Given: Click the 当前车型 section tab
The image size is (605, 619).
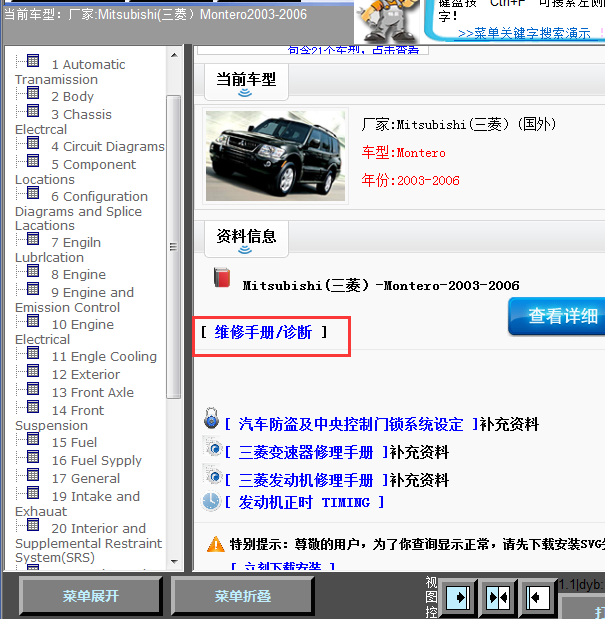Looking at the screenshot, I should 246,82.
